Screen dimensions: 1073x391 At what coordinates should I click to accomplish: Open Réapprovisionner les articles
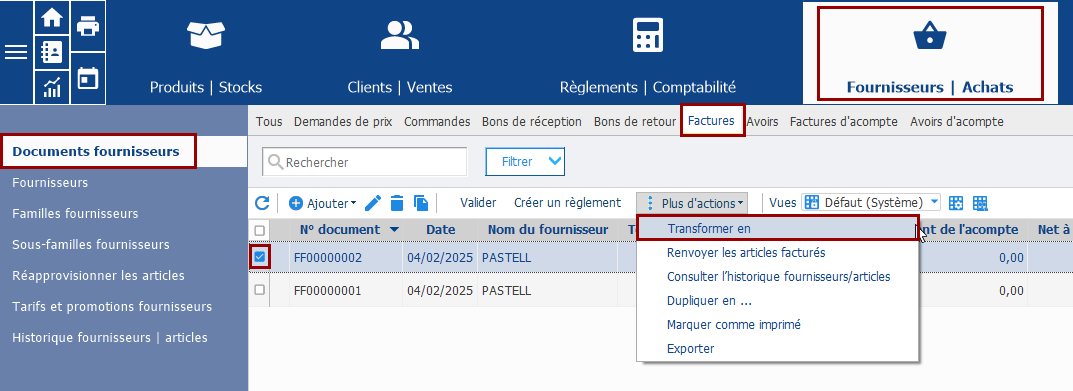coord(99,275)
